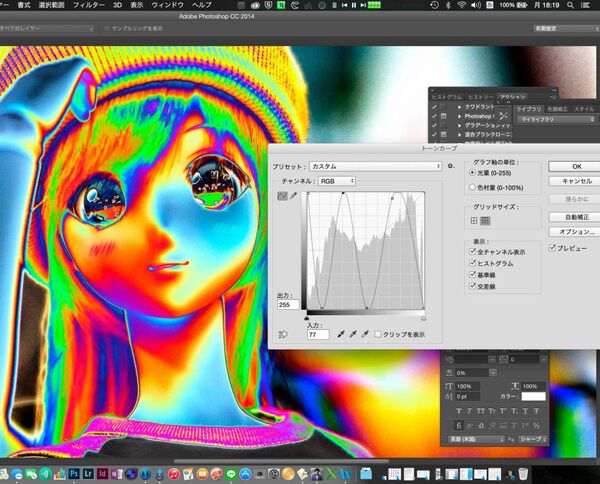
Task: Toggle standard ligatures fi icon
Action: (x=459, y=425)
